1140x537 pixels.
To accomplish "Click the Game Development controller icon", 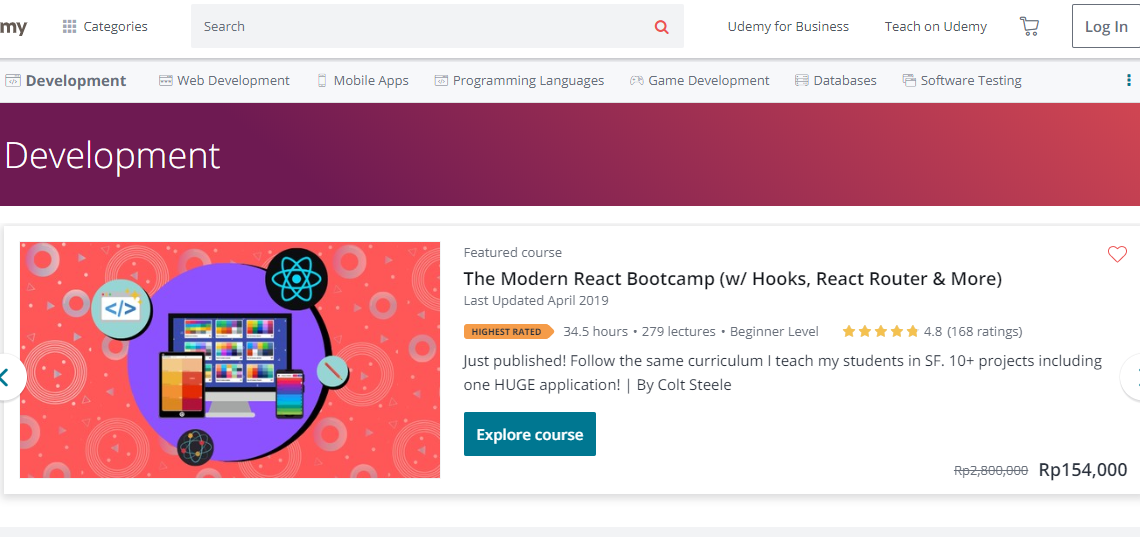I will click(636, 81).
